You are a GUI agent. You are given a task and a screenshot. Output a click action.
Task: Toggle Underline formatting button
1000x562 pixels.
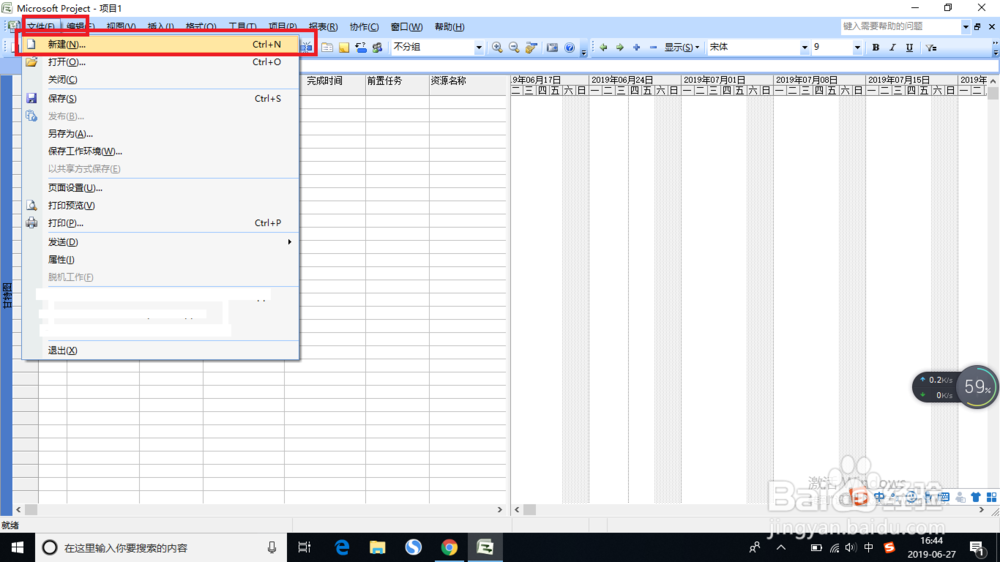(x=909, y=47)
